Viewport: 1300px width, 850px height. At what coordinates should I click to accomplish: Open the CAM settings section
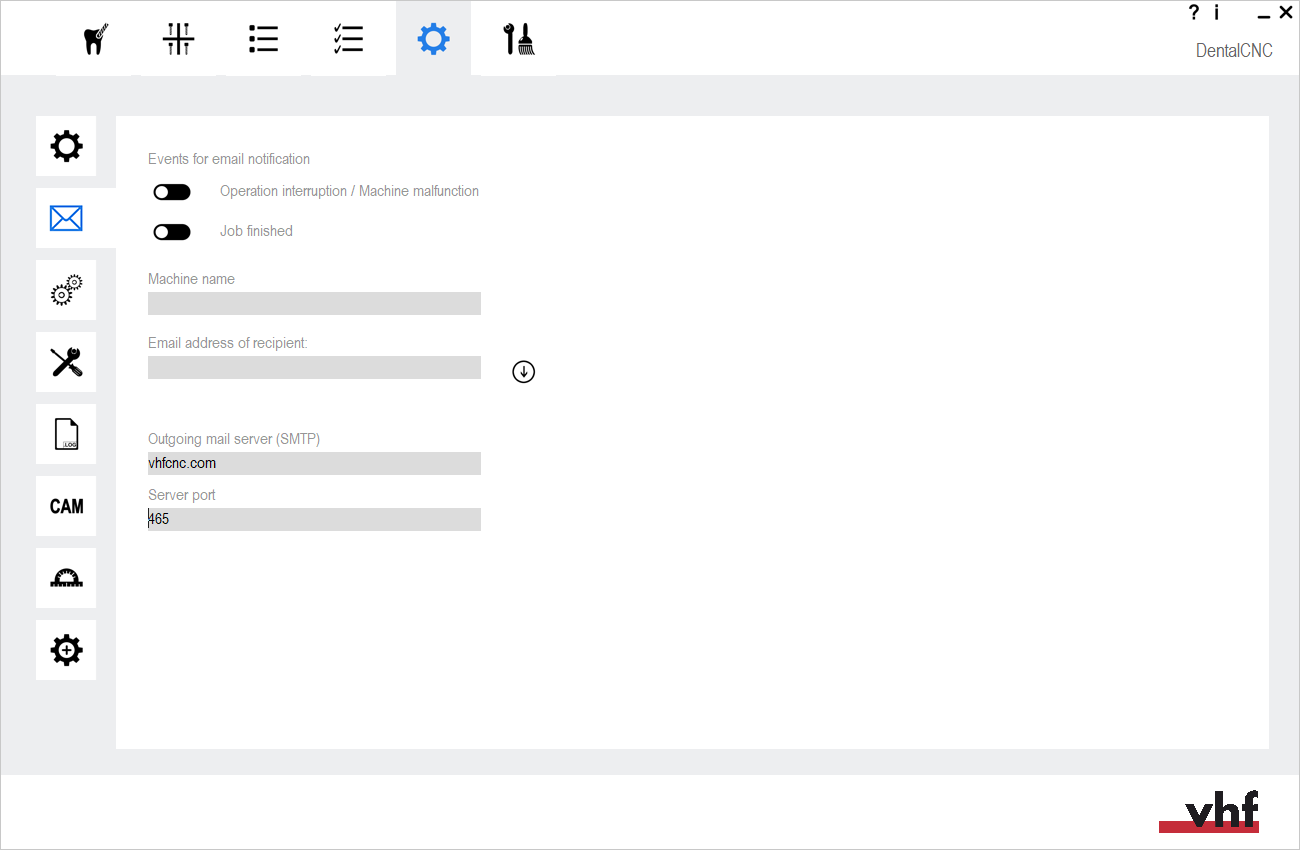click(66, 506)
